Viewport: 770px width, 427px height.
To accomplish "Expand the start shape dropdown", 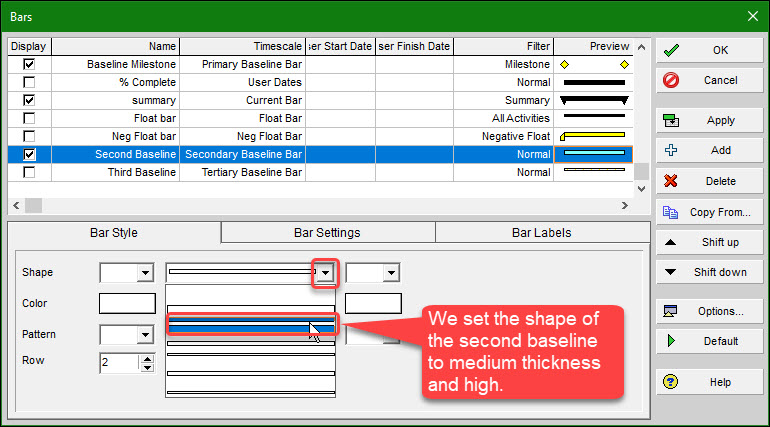I will pos(144,273).
